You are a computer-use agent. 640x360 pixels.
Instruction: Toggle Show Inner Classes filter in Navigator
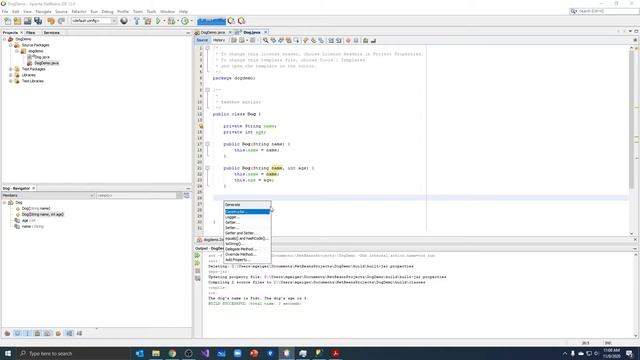(x=47, y=333)
